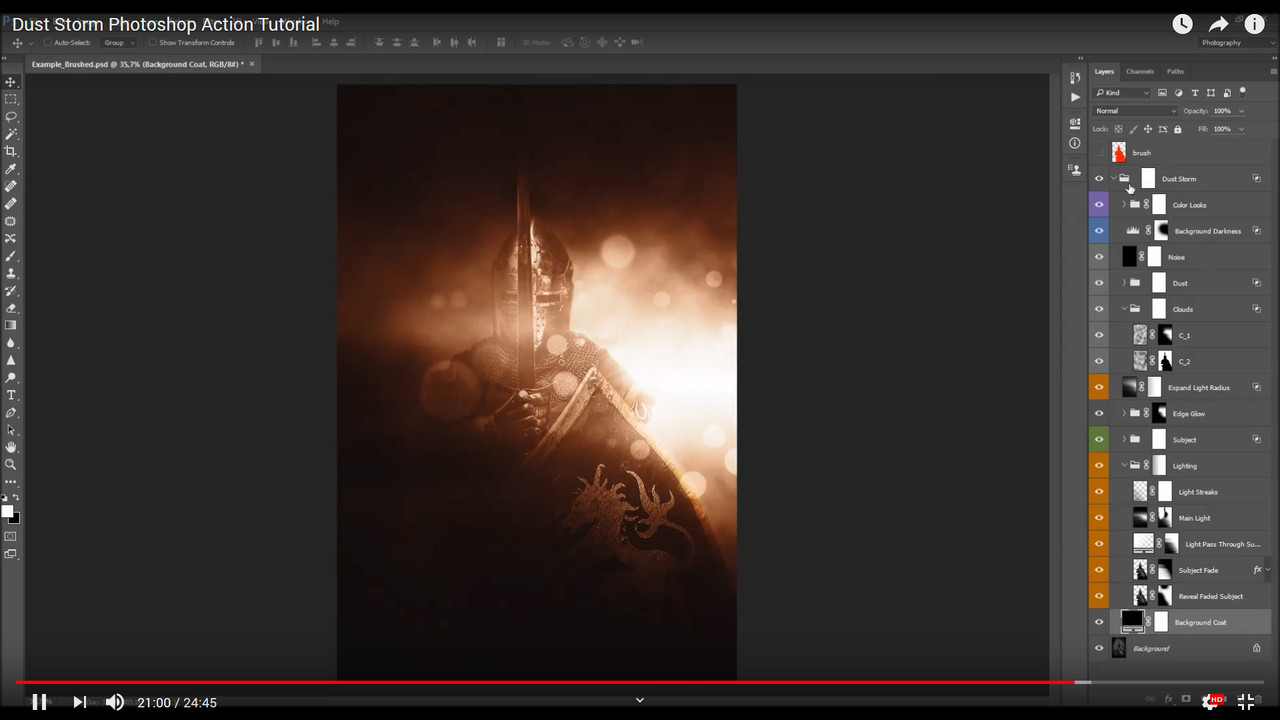Image resolution: width=1280 pixels, height=720 pixels.
Task: Enable Show Transform Controls checkbox
Action: [x=153, y=43]
